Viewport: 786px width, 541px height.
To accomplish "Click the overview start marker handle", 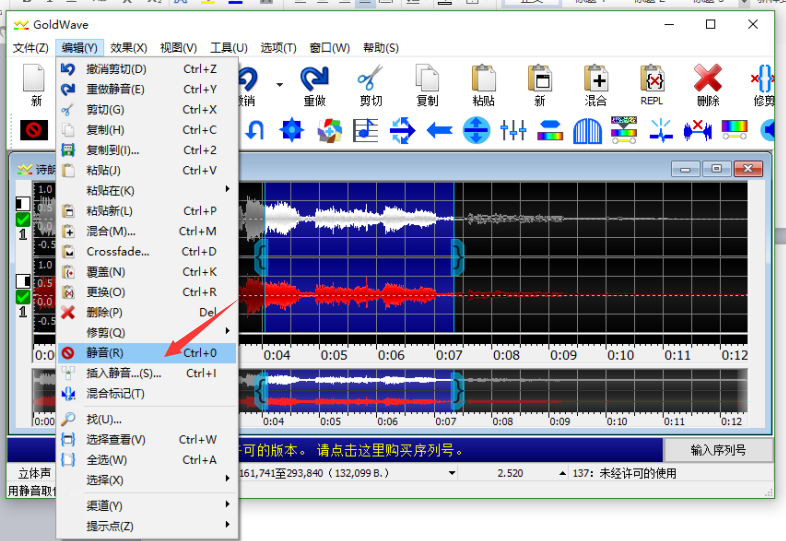I will coord(261,391).
